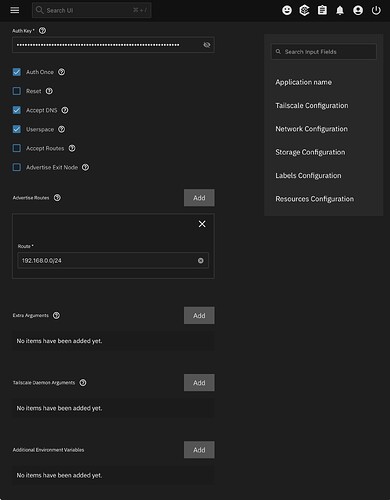Uncheck the Accept DNS checkbox
The image size is (390, 500).
pos(17,110)
